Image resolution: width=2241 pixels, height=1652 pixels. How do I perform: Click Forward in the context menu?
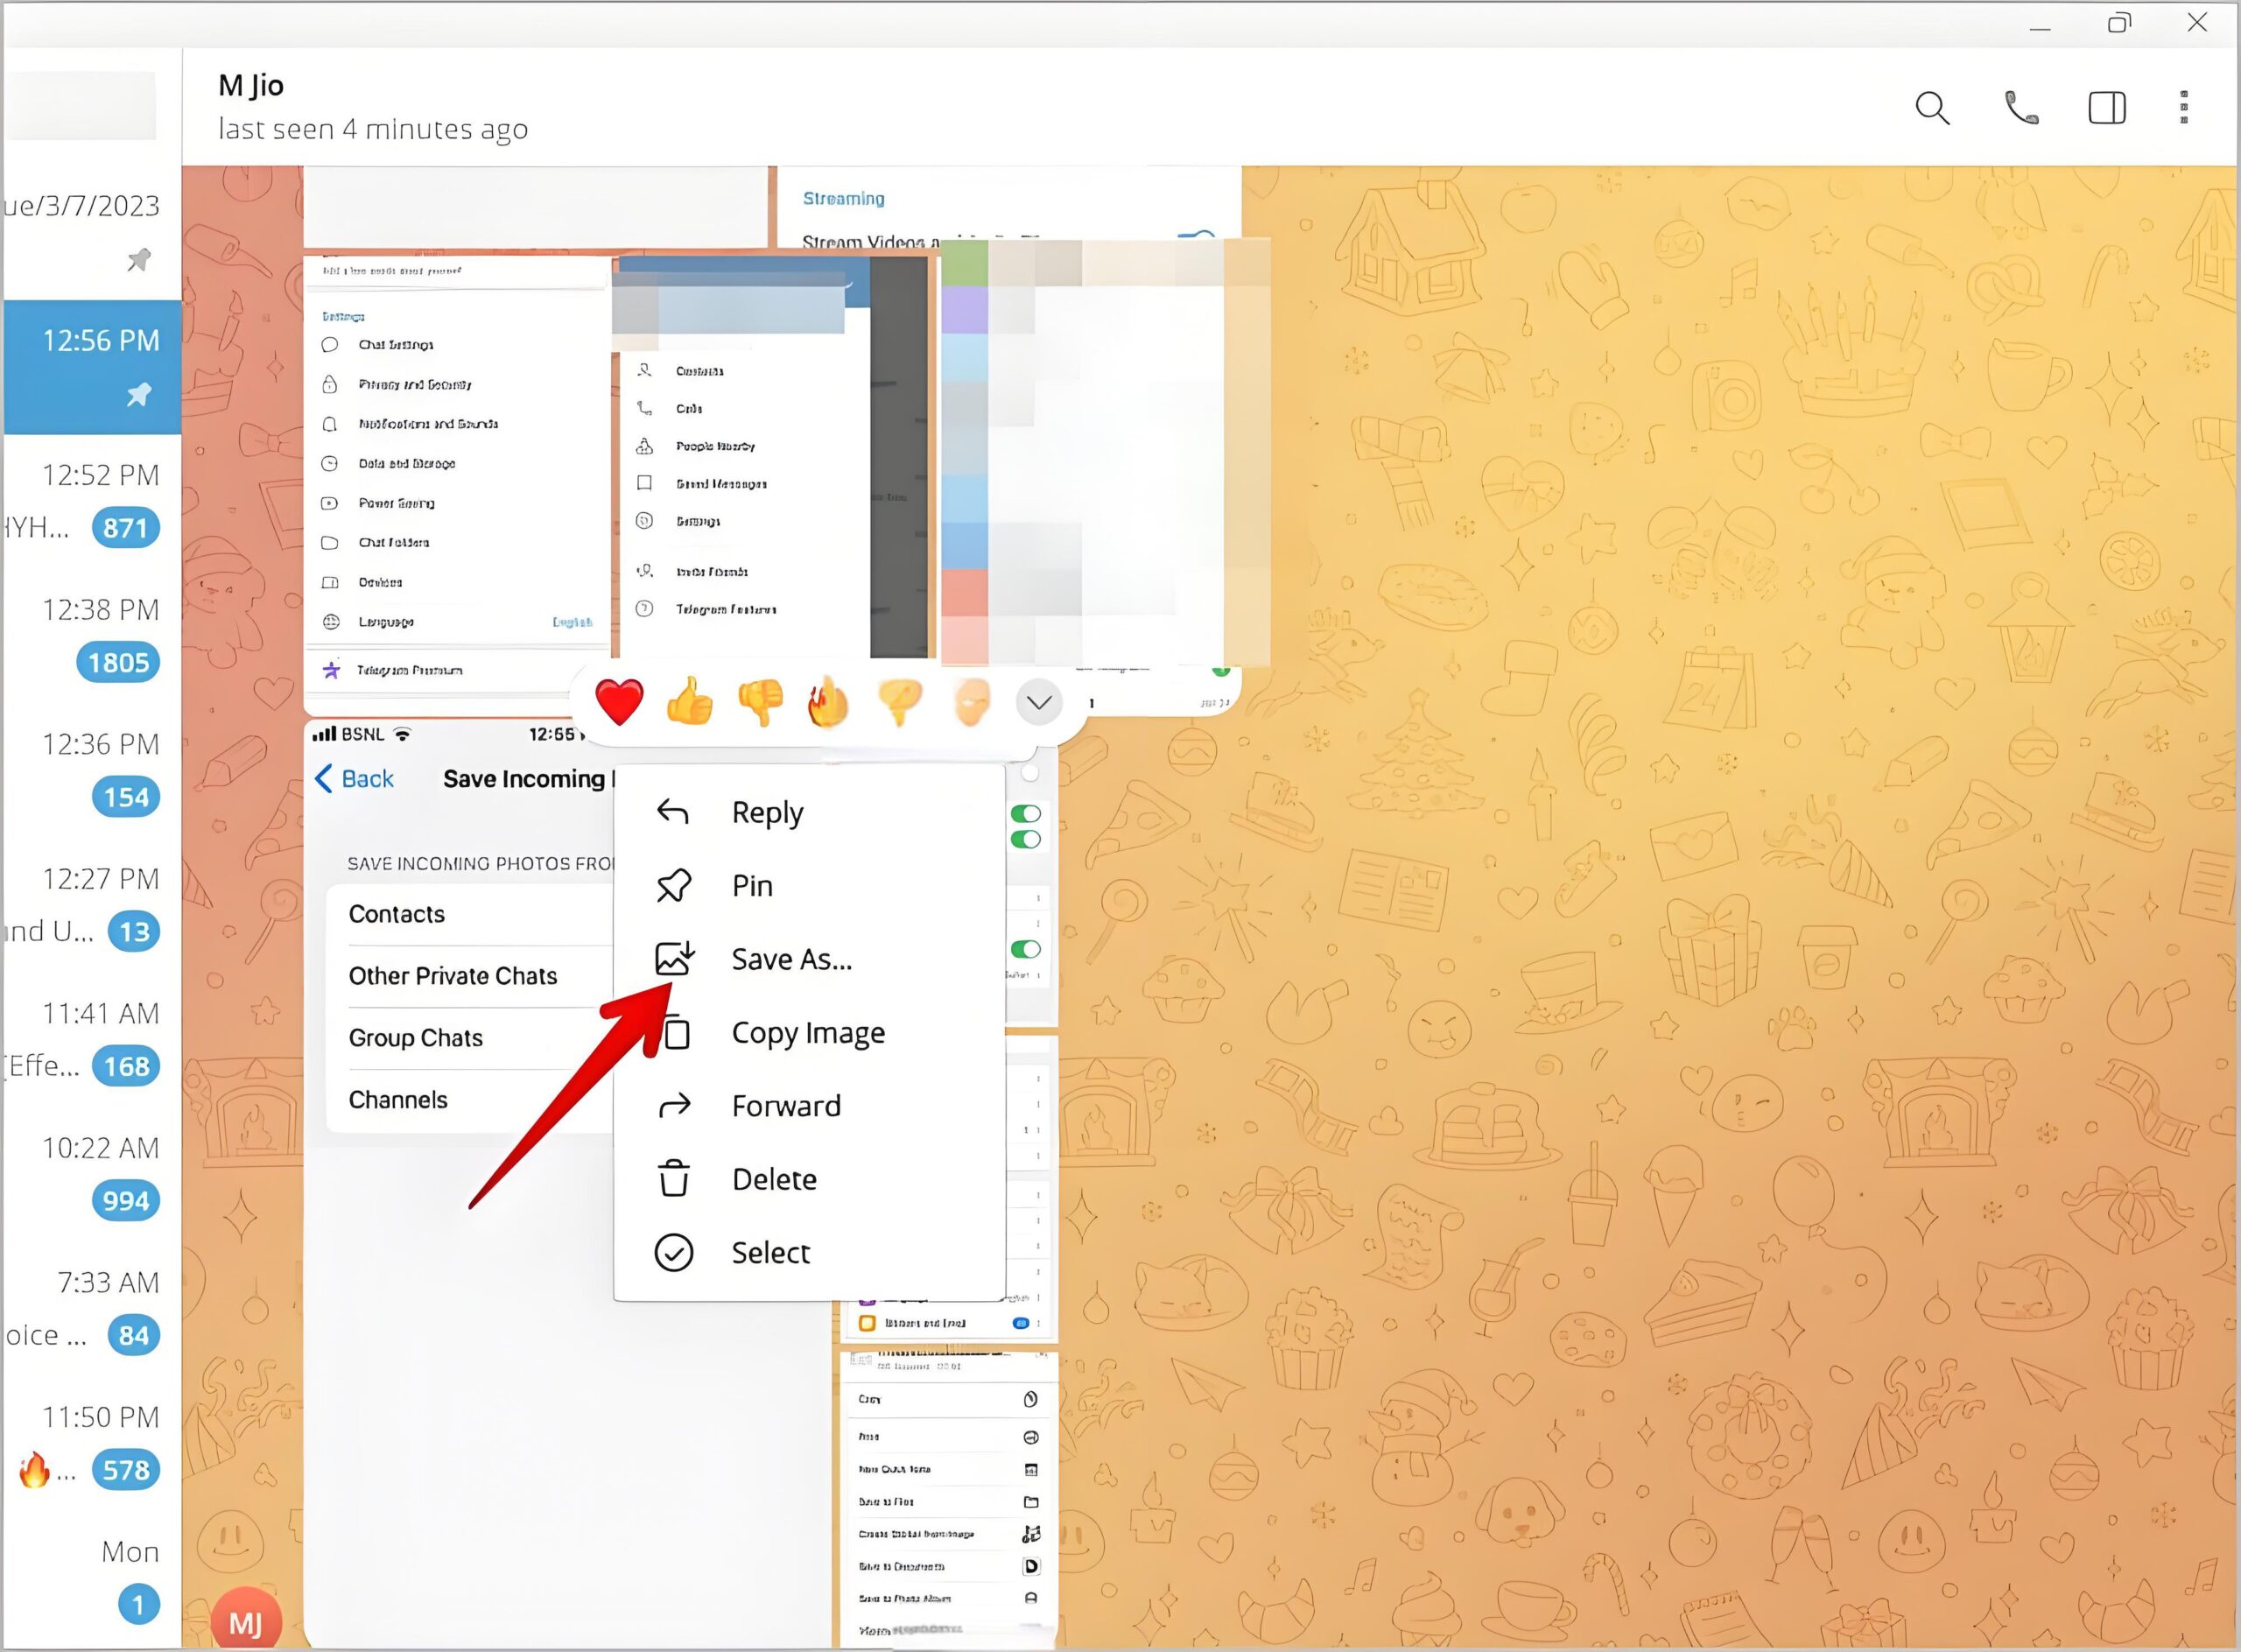[786, 1106]
